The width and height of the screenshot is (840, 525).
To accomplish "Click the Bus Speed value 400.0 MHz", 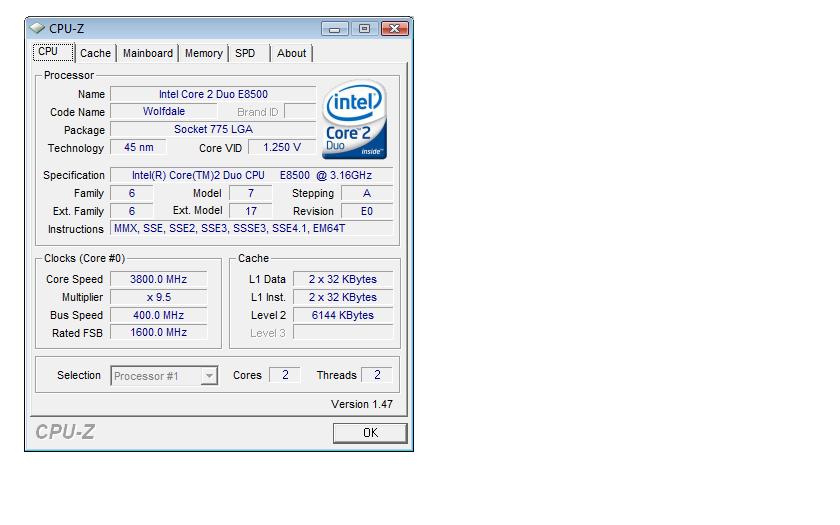I will (x=159, y=315).
